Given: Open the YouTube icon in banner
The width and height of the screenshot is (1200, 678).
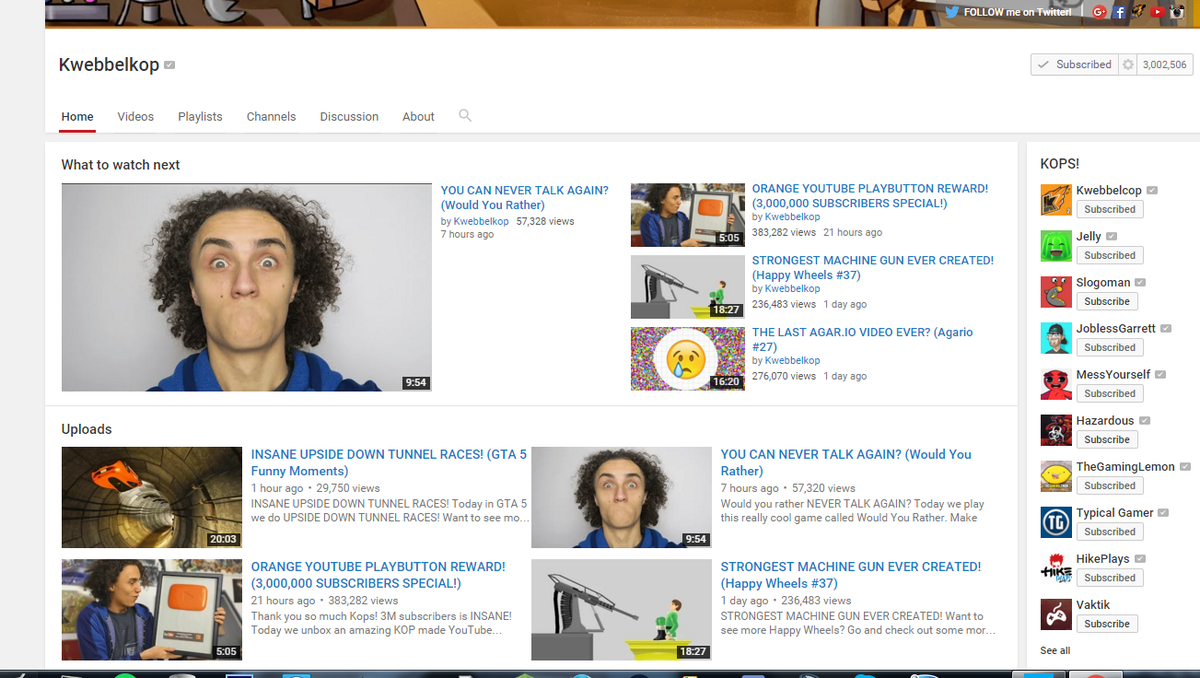Looking at the screenshot, I should [x=1159, y=12].
